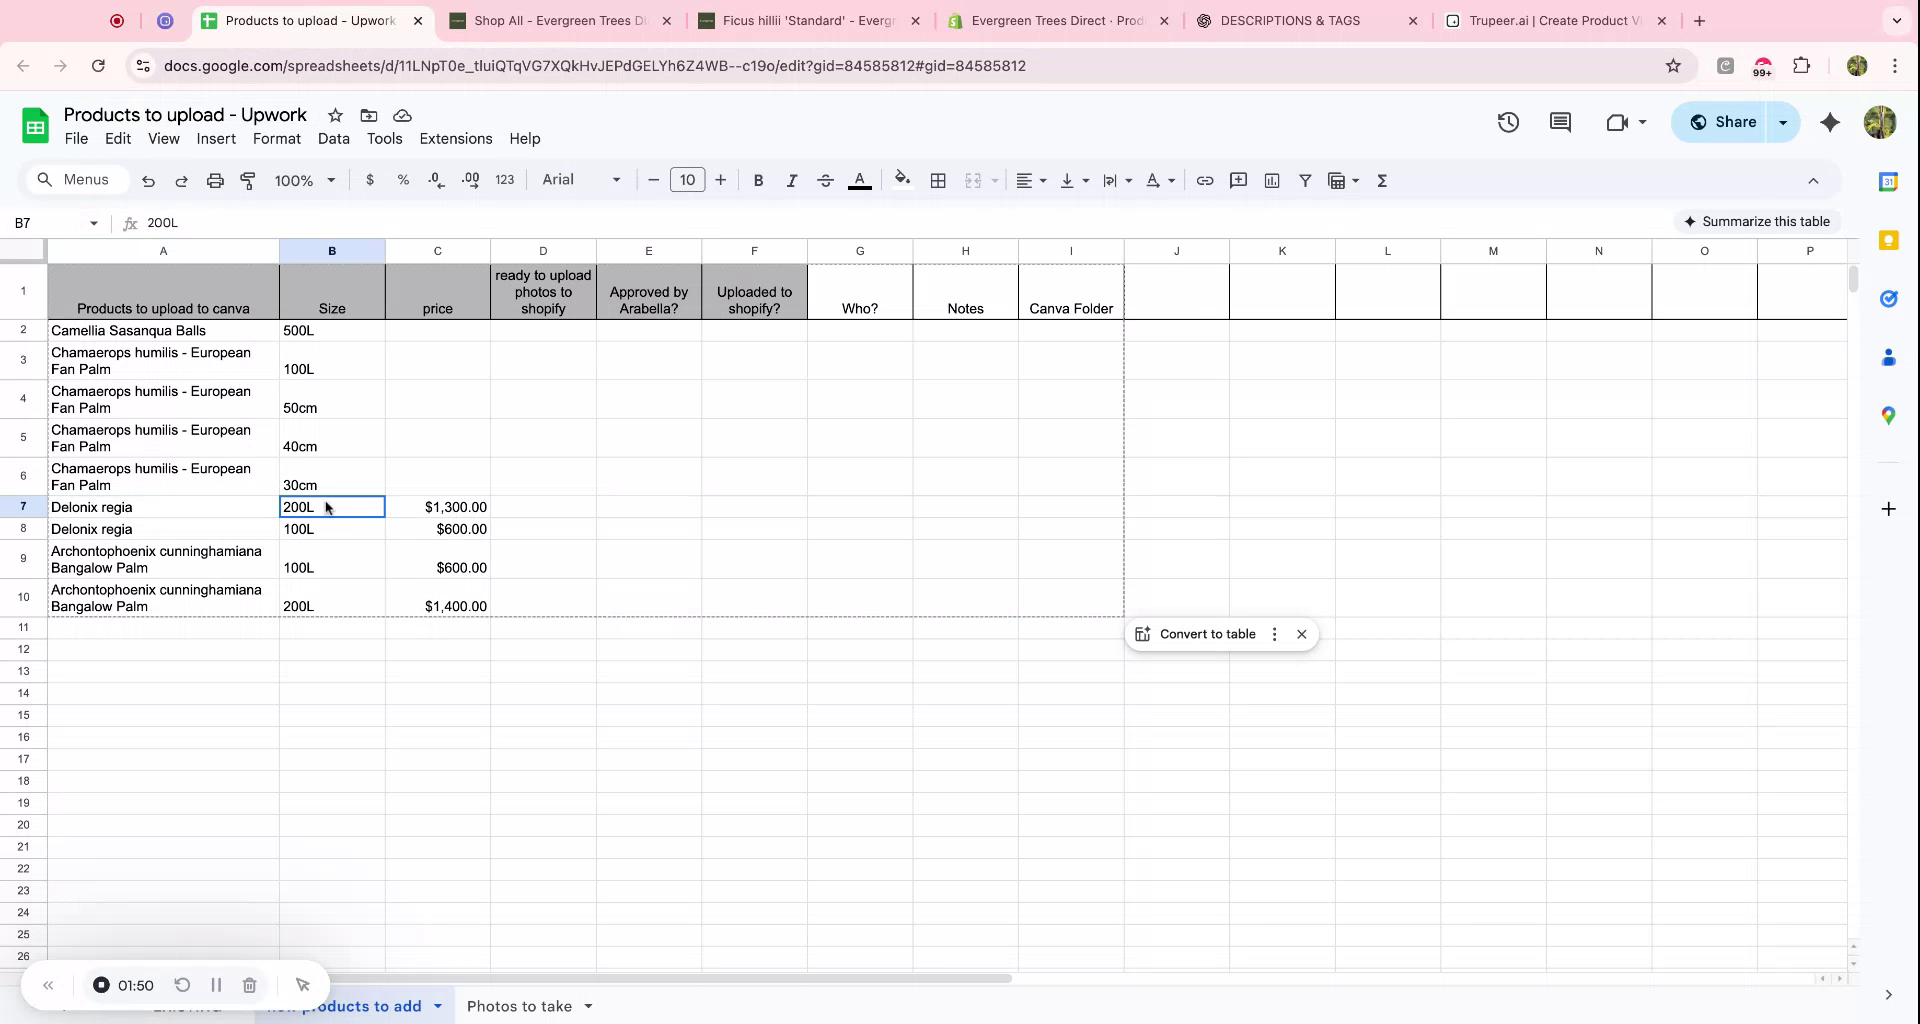Open the zoom level dropdown
Viewport: 1920px width, 1024px height.
(x=305, y=180)
